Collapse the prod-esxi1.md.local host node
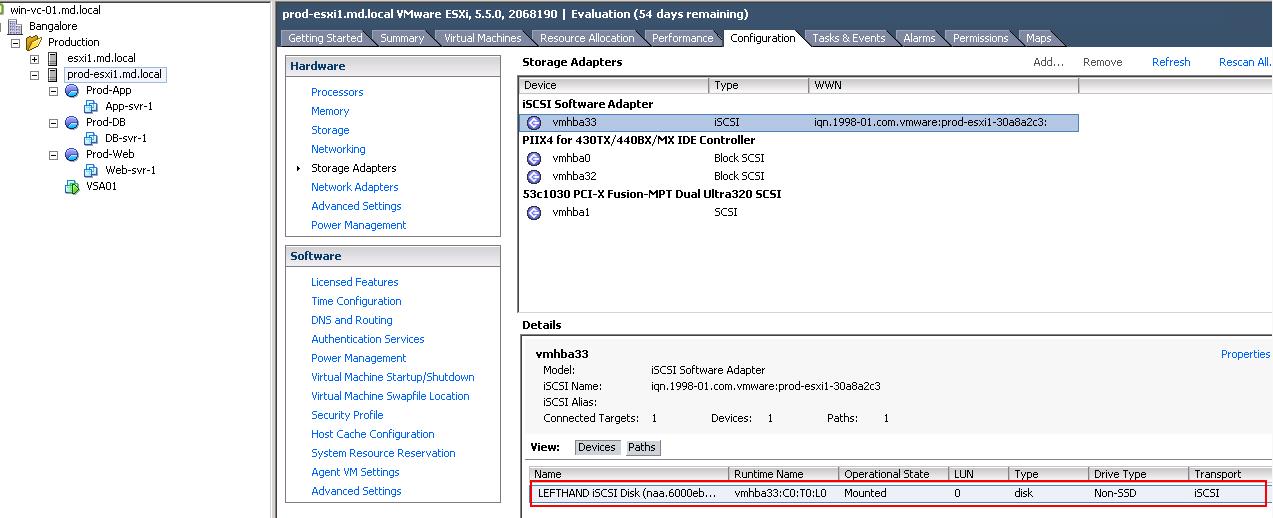 pos(35,74)
